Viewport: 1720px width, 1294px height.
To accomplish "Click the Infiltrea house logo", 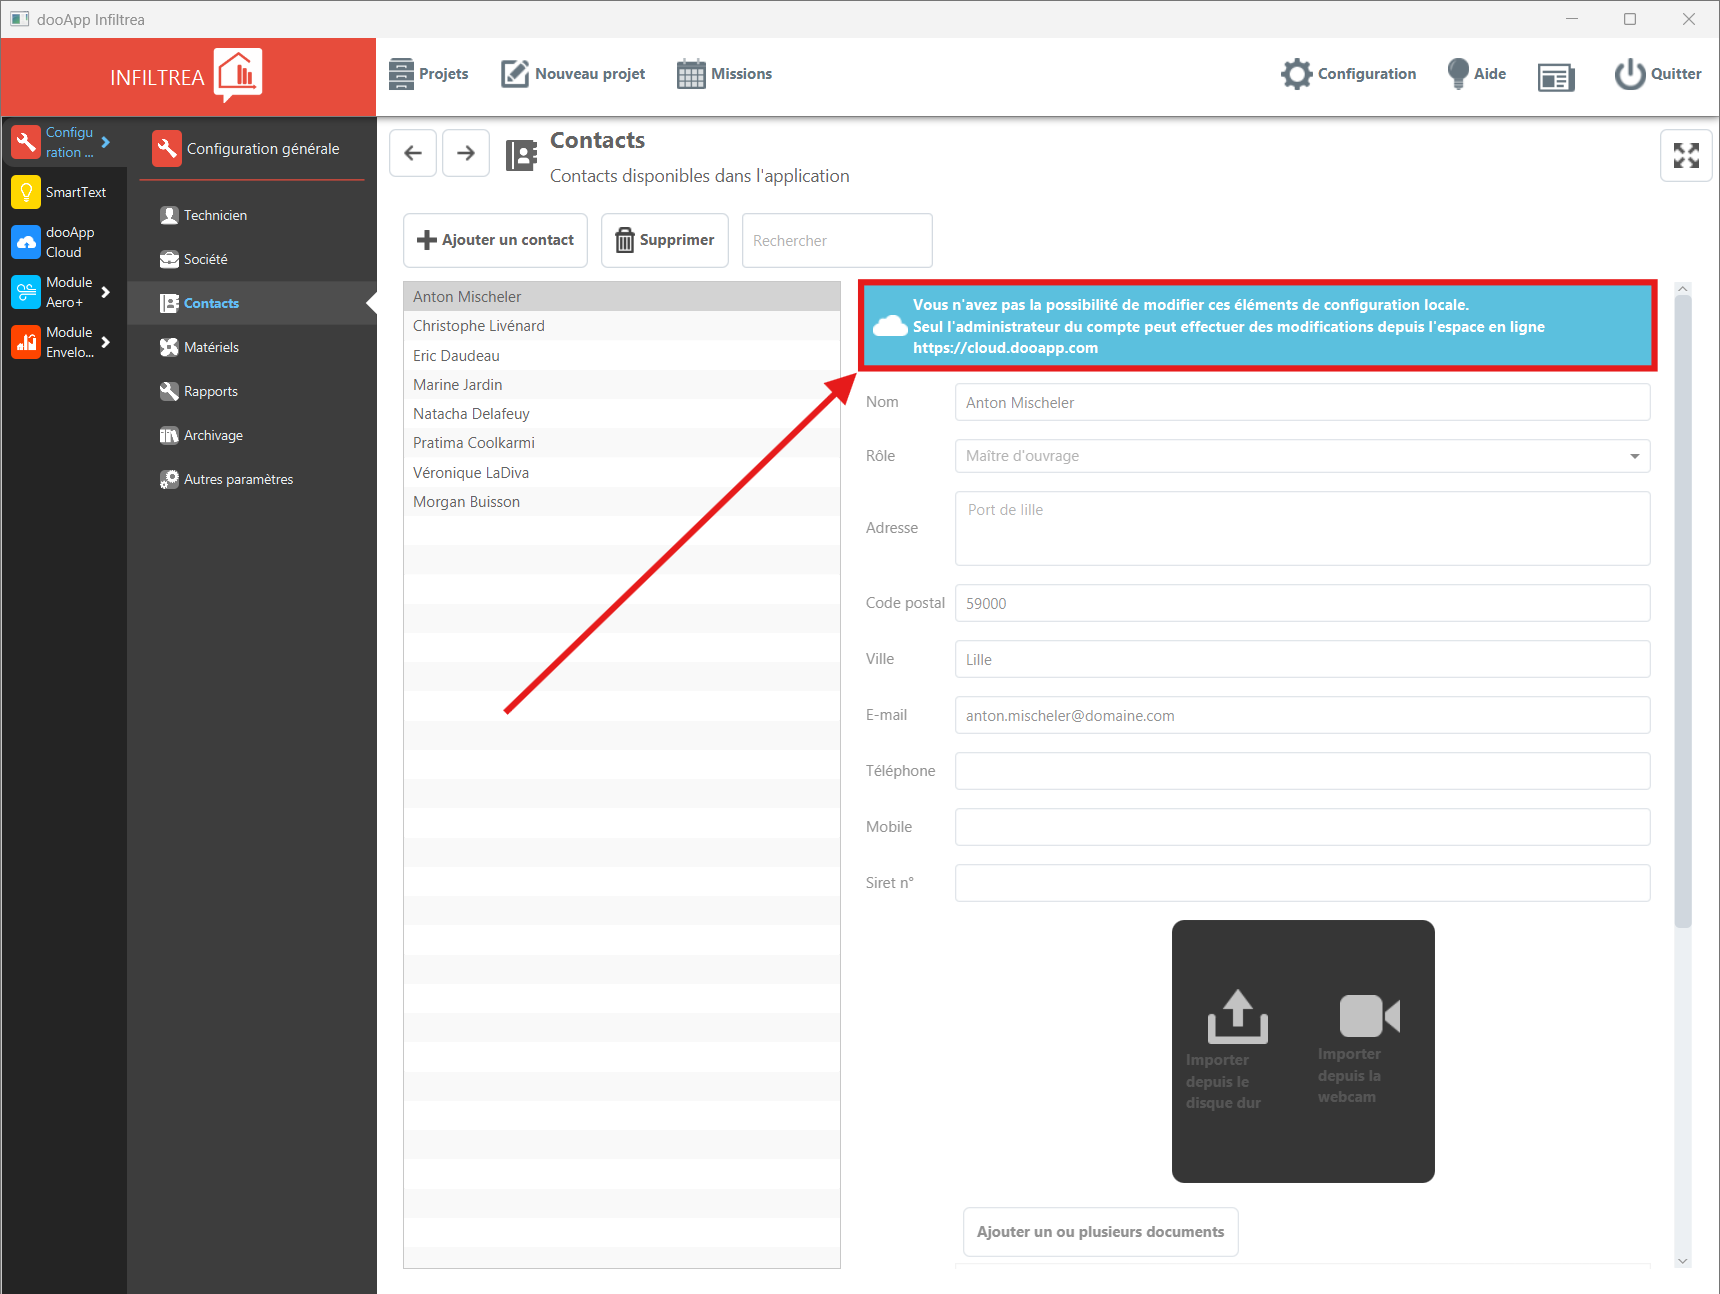I will coord(238,75).
